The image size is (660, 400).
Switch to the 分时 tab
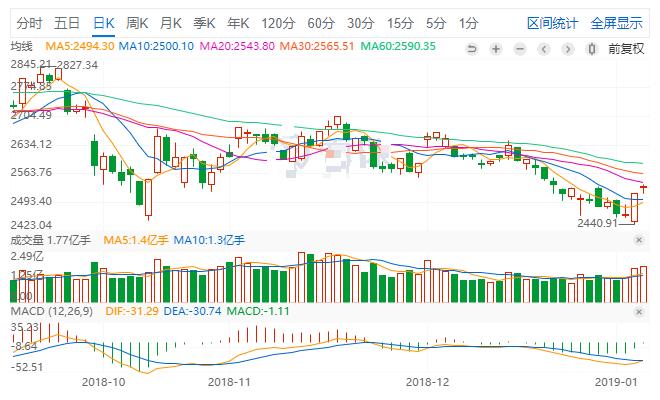(x=29, y=22)
